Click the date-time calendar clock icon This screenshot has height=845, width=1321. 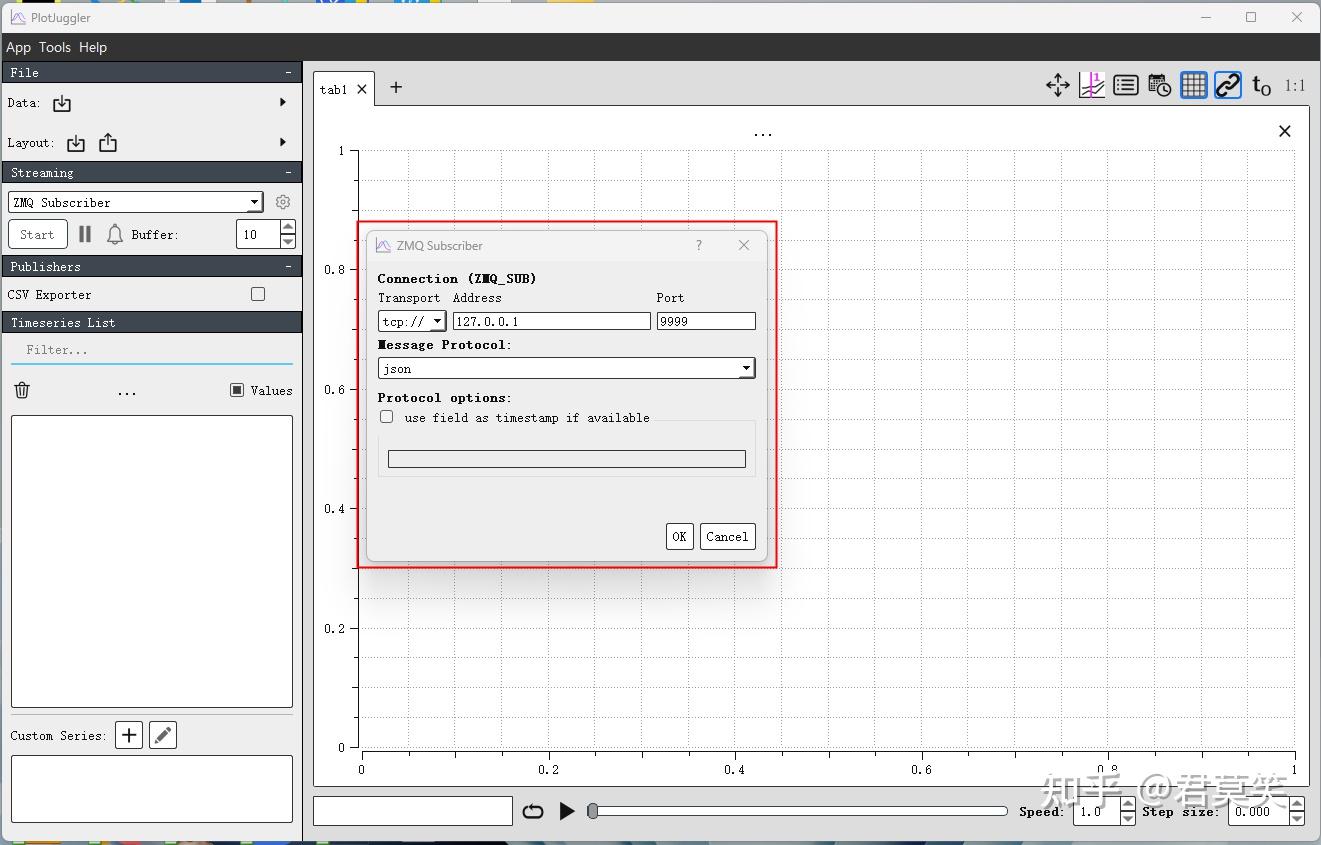click(x=1160, y=86)
